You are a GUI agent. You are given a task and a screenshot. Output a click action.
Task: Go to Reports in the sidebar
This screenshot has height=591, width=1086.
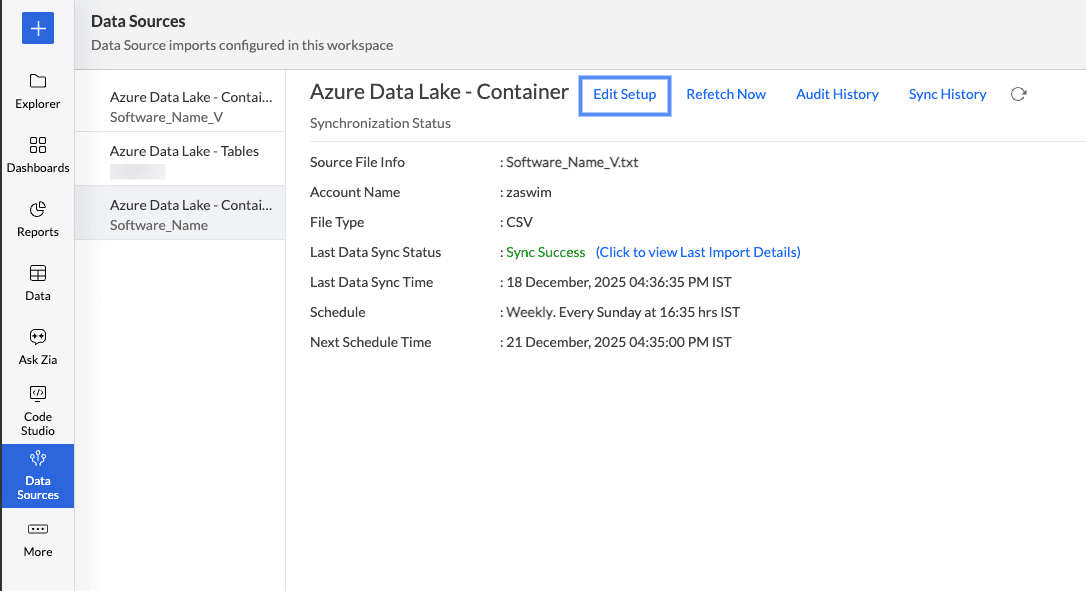38,210
